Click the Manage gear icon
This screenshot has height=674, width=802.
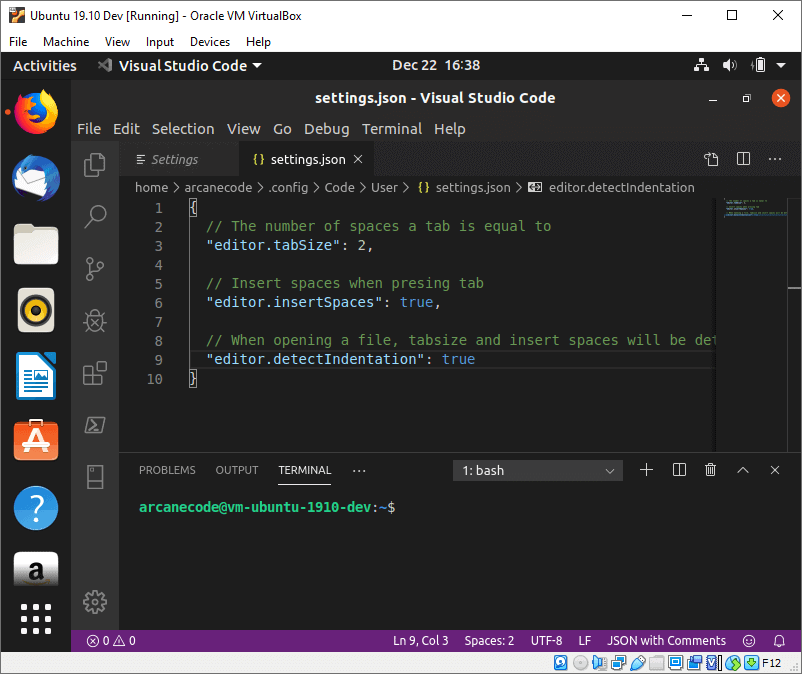click(95, 602)
